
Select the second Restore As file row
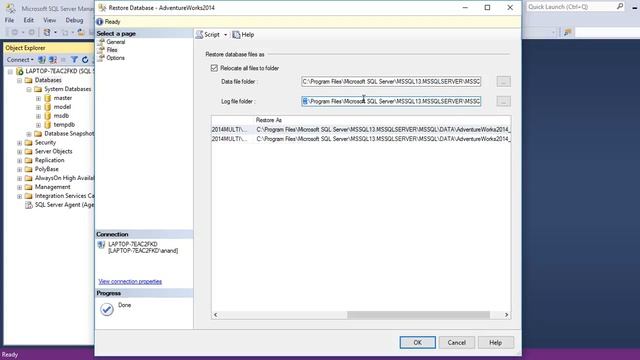tap(361, 139)
